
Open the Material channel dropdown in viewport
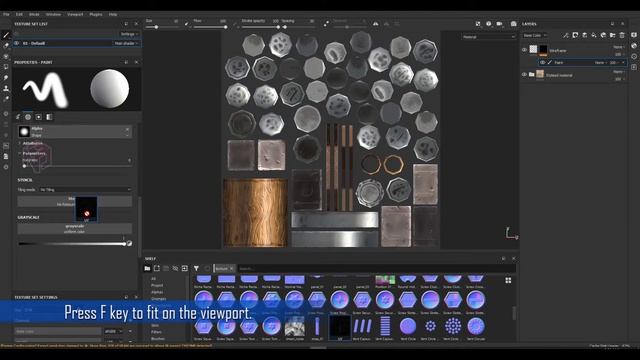(489, 37)
